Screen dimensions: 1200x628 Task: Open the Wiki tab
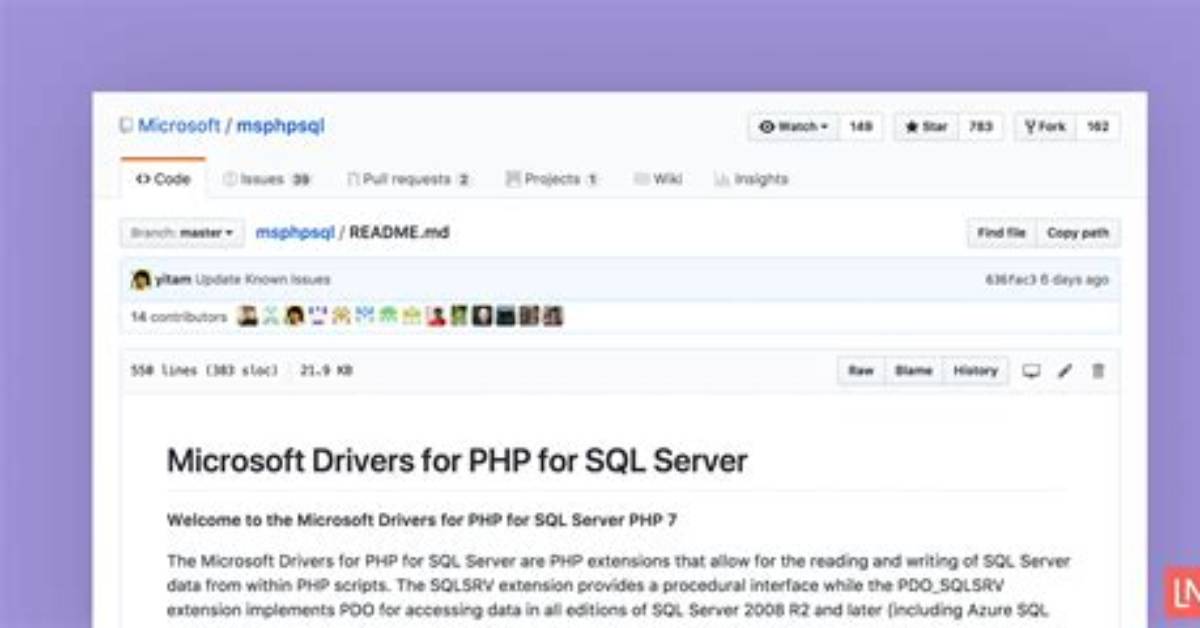pos(658,179)
